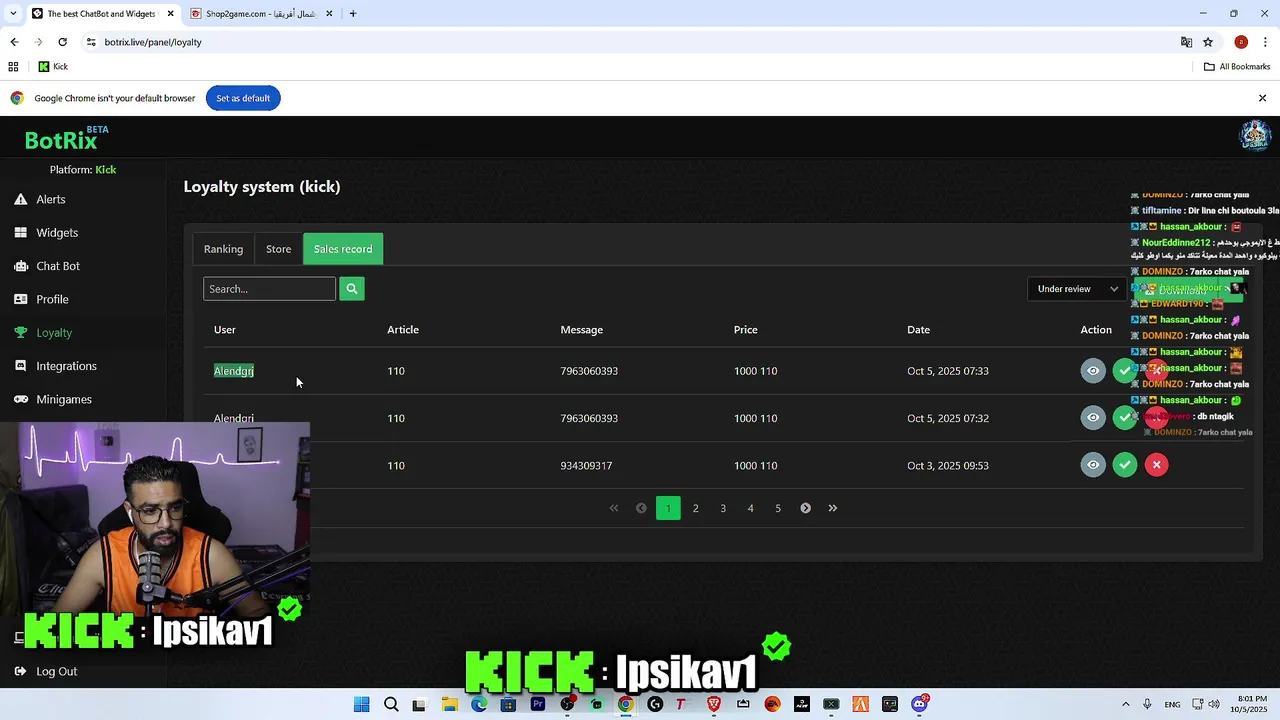Viewport: 1280px width, 720px height.
Task: Open the All Bookmarks folder
Action: coord(1237,67)
